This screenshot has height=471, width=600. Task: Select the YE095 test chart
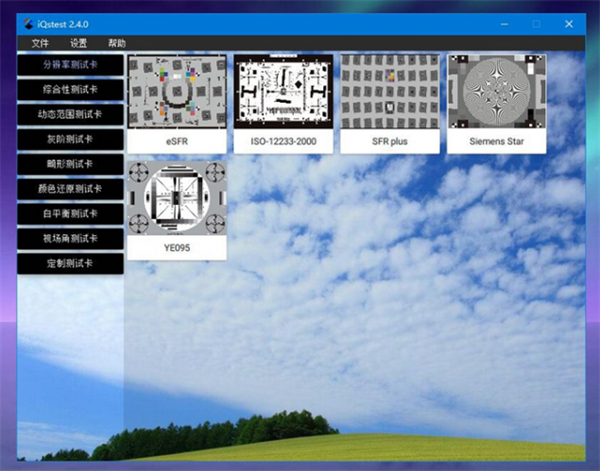point(177,209)
